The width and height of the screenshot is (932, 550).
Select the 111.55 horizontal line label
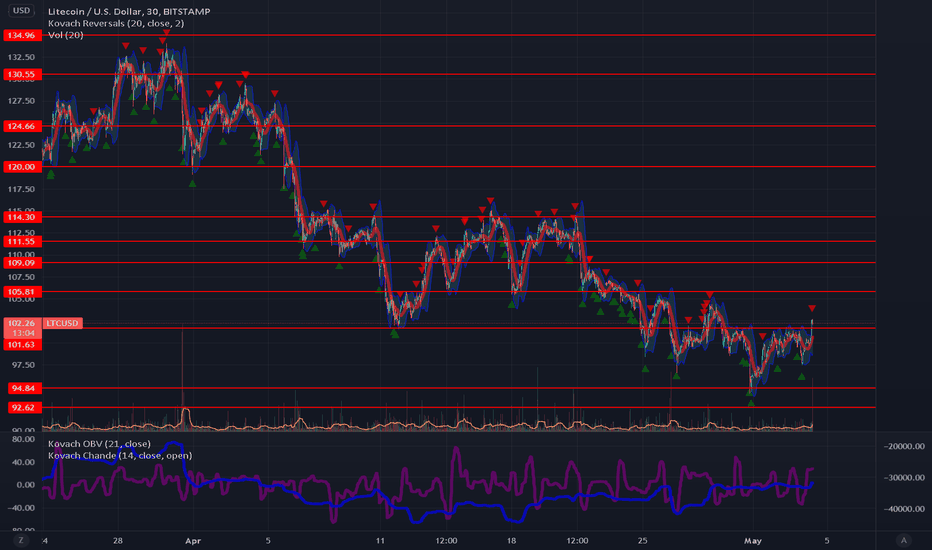23,241
